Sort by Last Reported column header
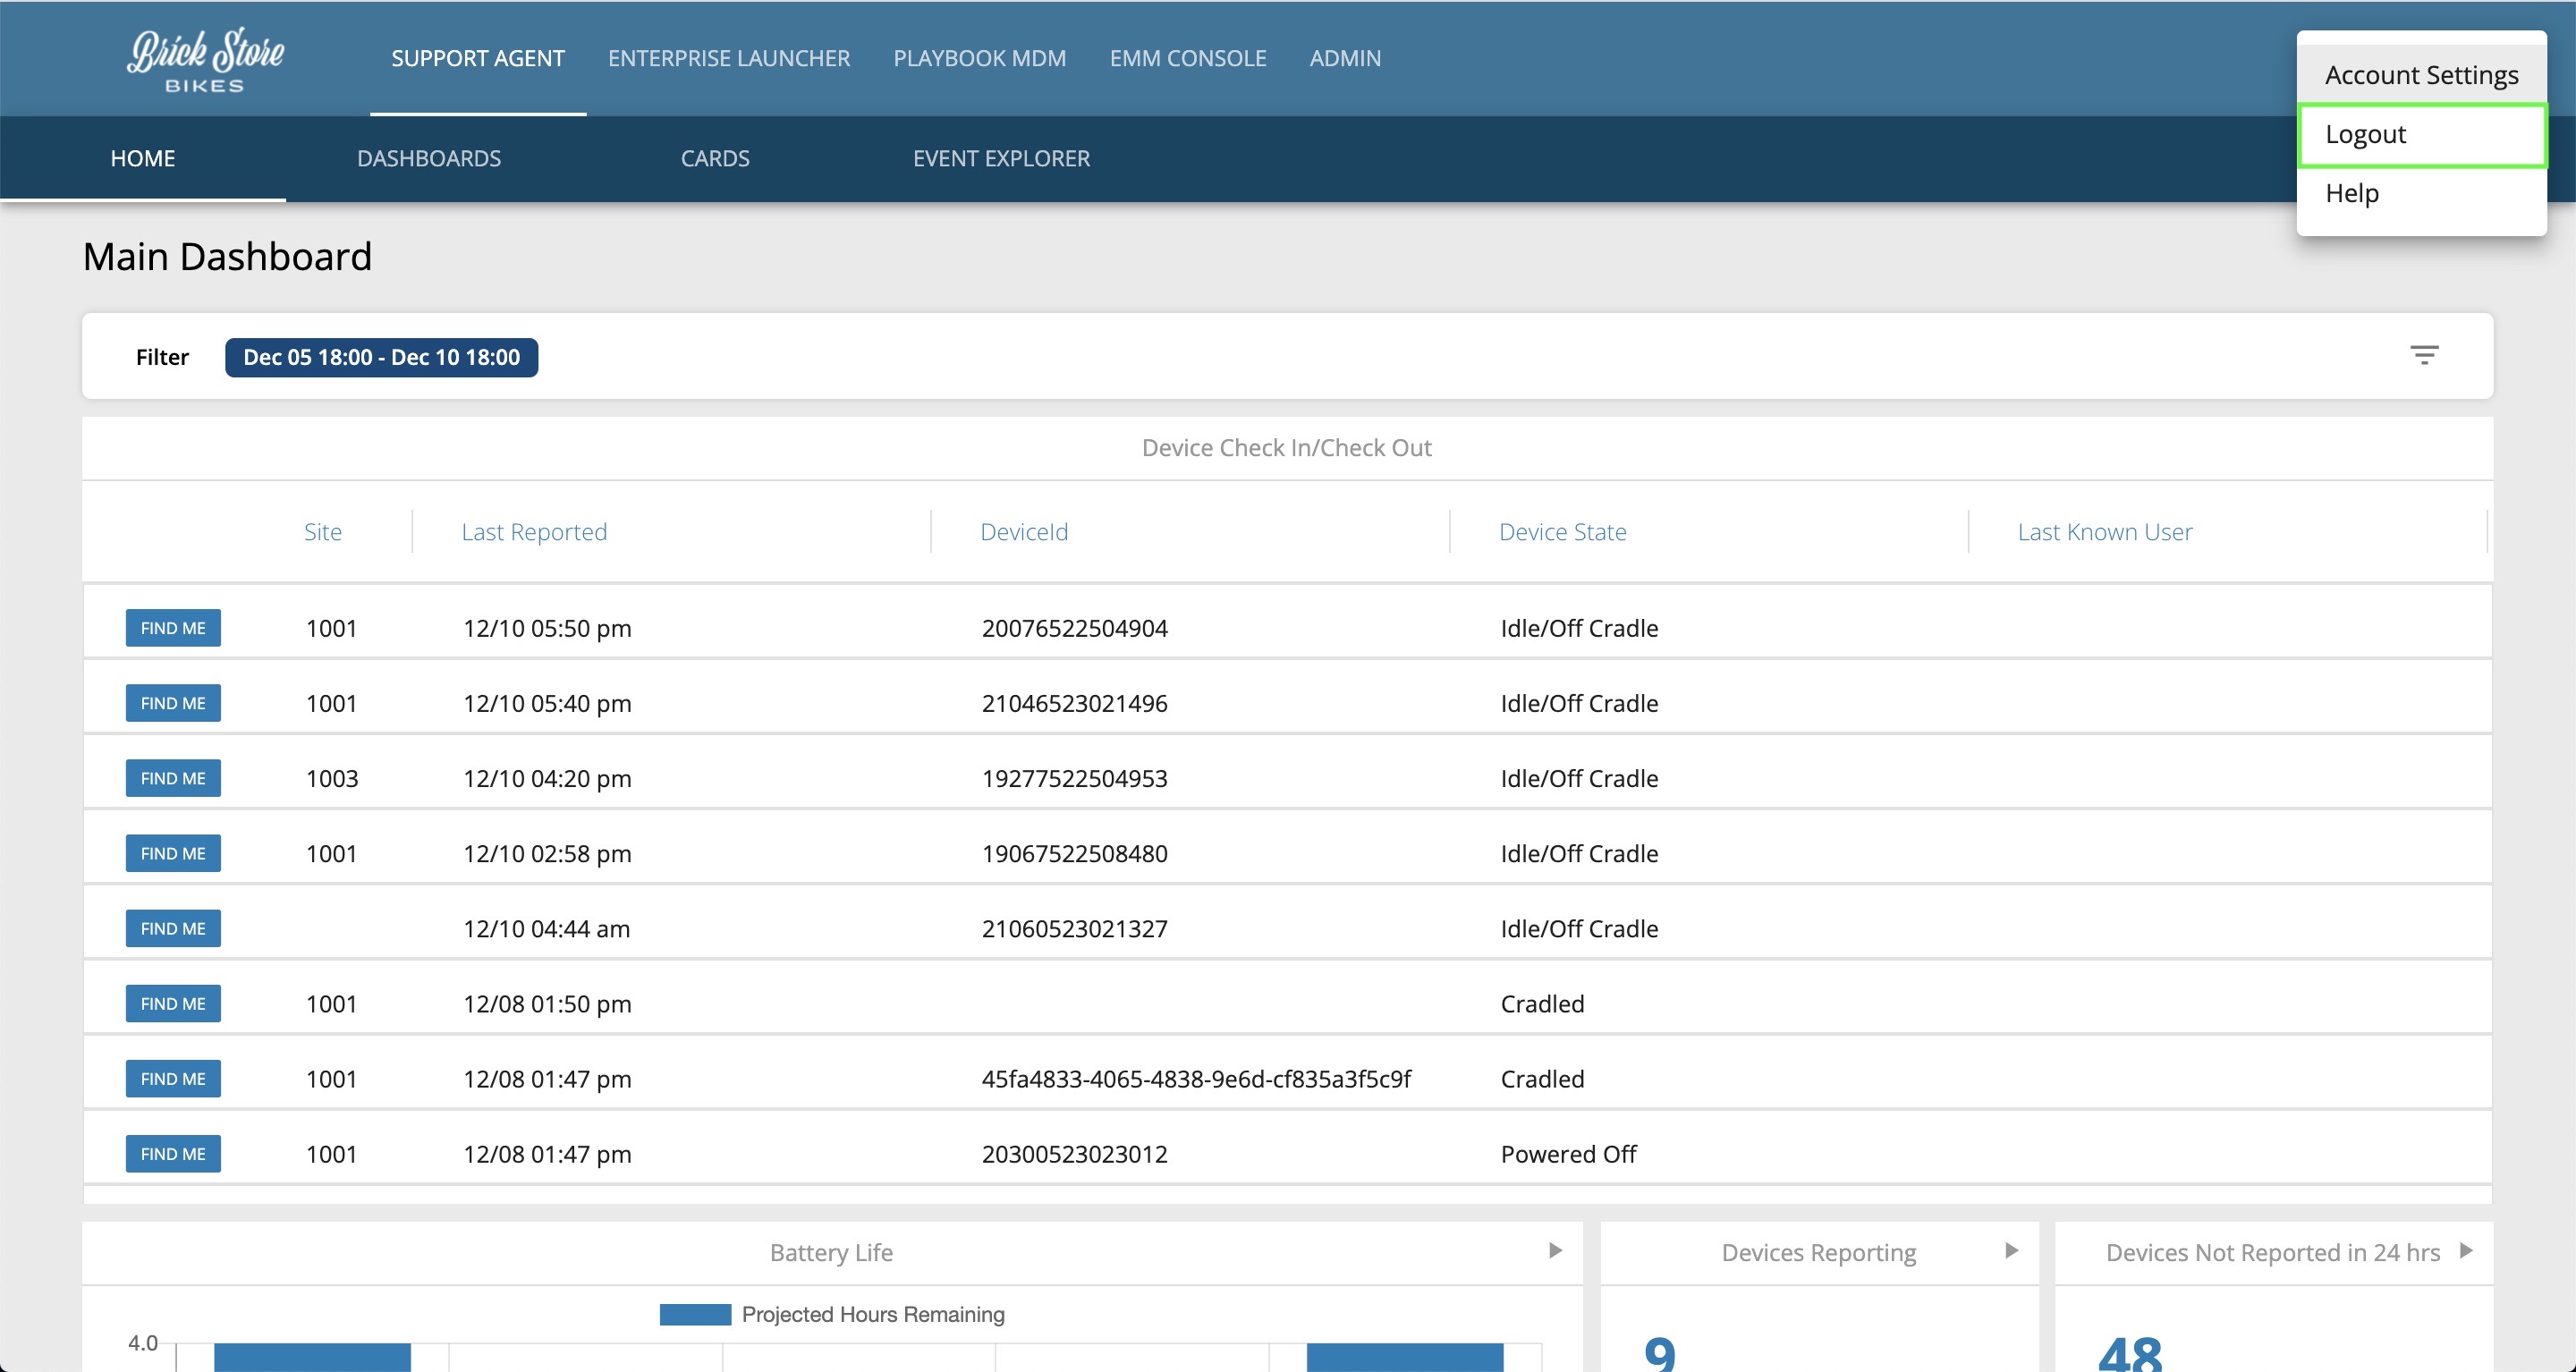2576x1372 pixels. pyautogui.click(x=534, y=532)
